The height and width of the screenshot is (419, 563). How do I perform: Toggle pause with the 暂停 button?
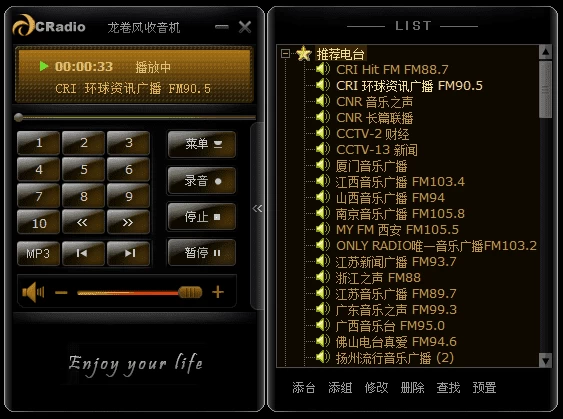[x=202, y=253]
